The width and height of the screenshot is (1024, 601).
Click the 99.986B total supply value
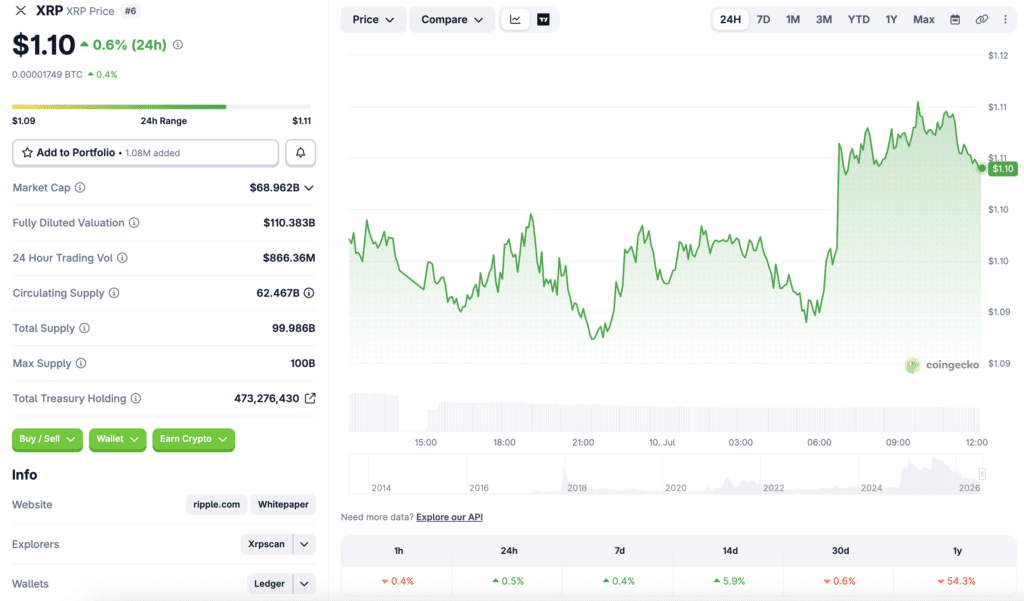(x=293, y=328)
